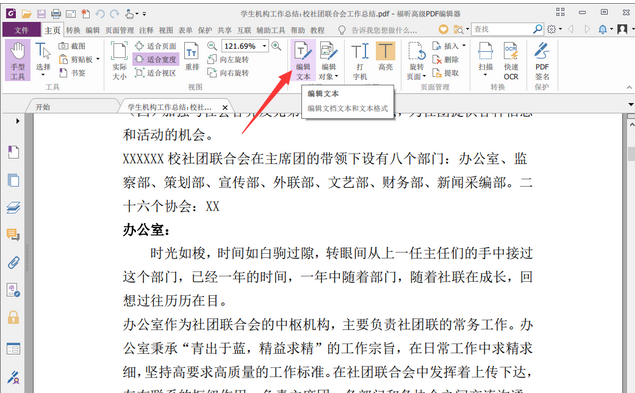635x393 pixels.
Task: Set view to Actual Size (实际大小)
Action: (x=119, y=61)
